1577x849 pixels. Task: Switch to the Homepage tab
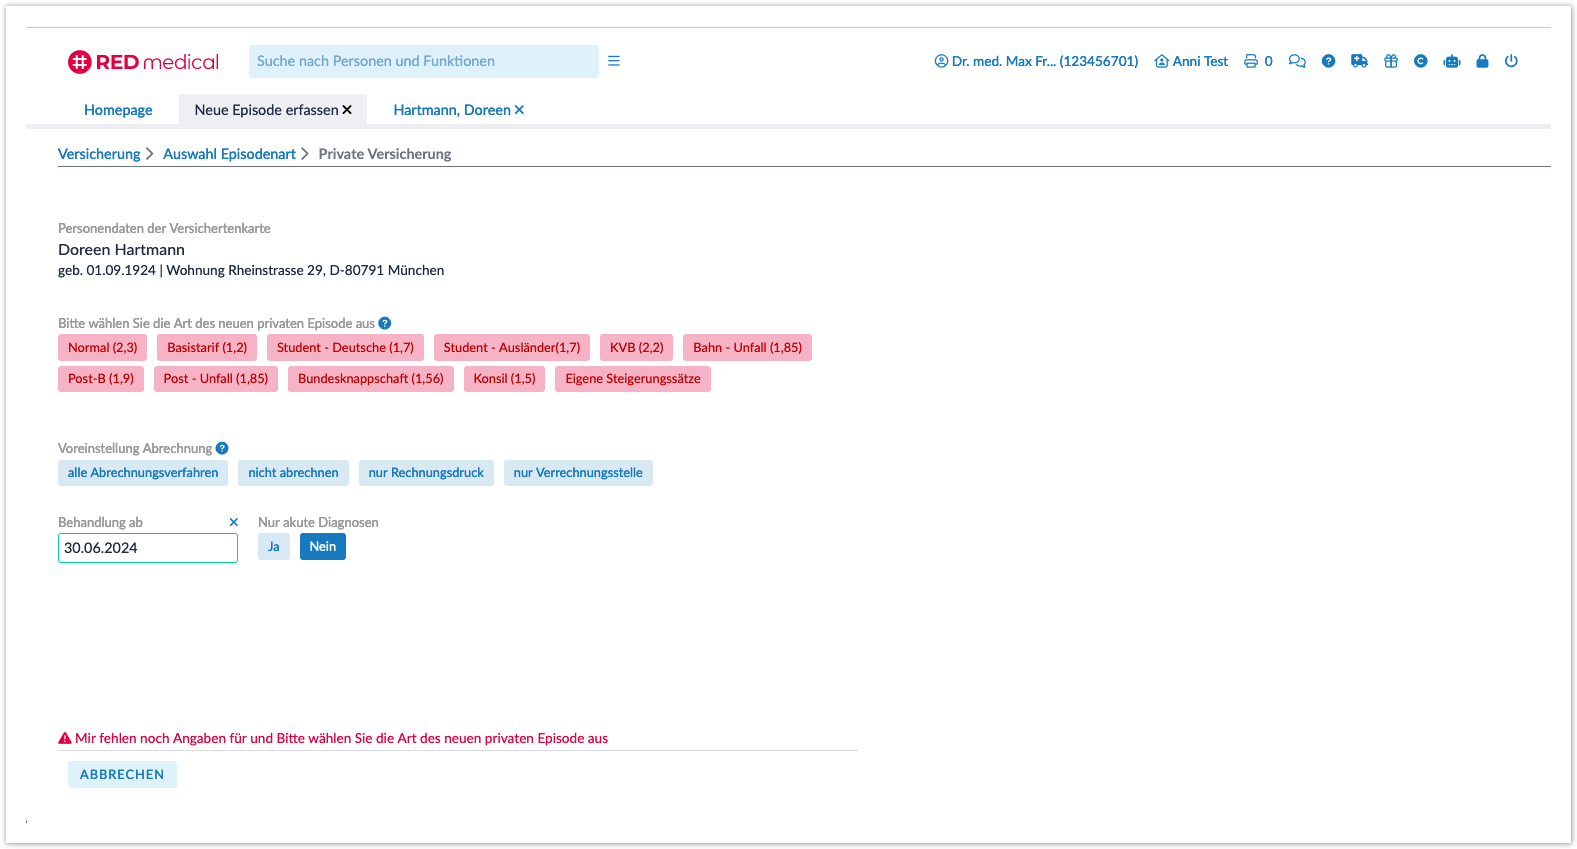[118, 110]
